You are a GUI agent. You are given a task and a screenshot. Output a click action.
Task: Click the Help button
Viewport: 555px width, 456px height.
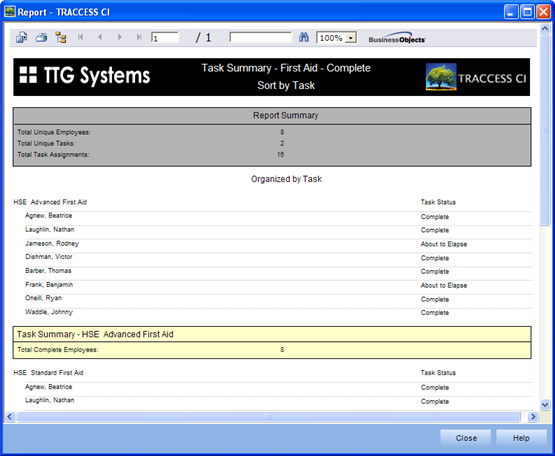point(521,438)
